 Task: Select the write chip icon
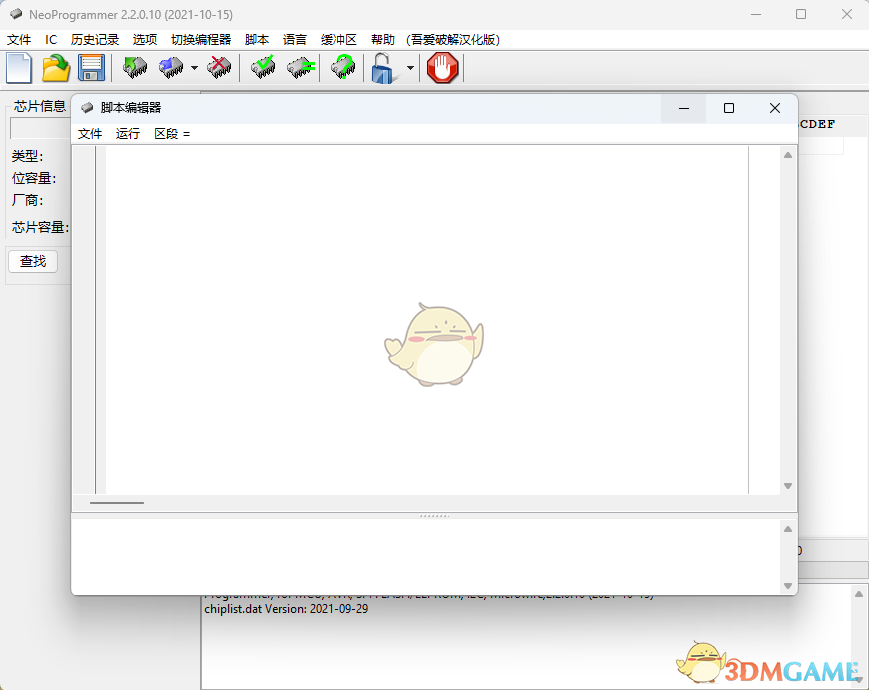coord(170,68)
